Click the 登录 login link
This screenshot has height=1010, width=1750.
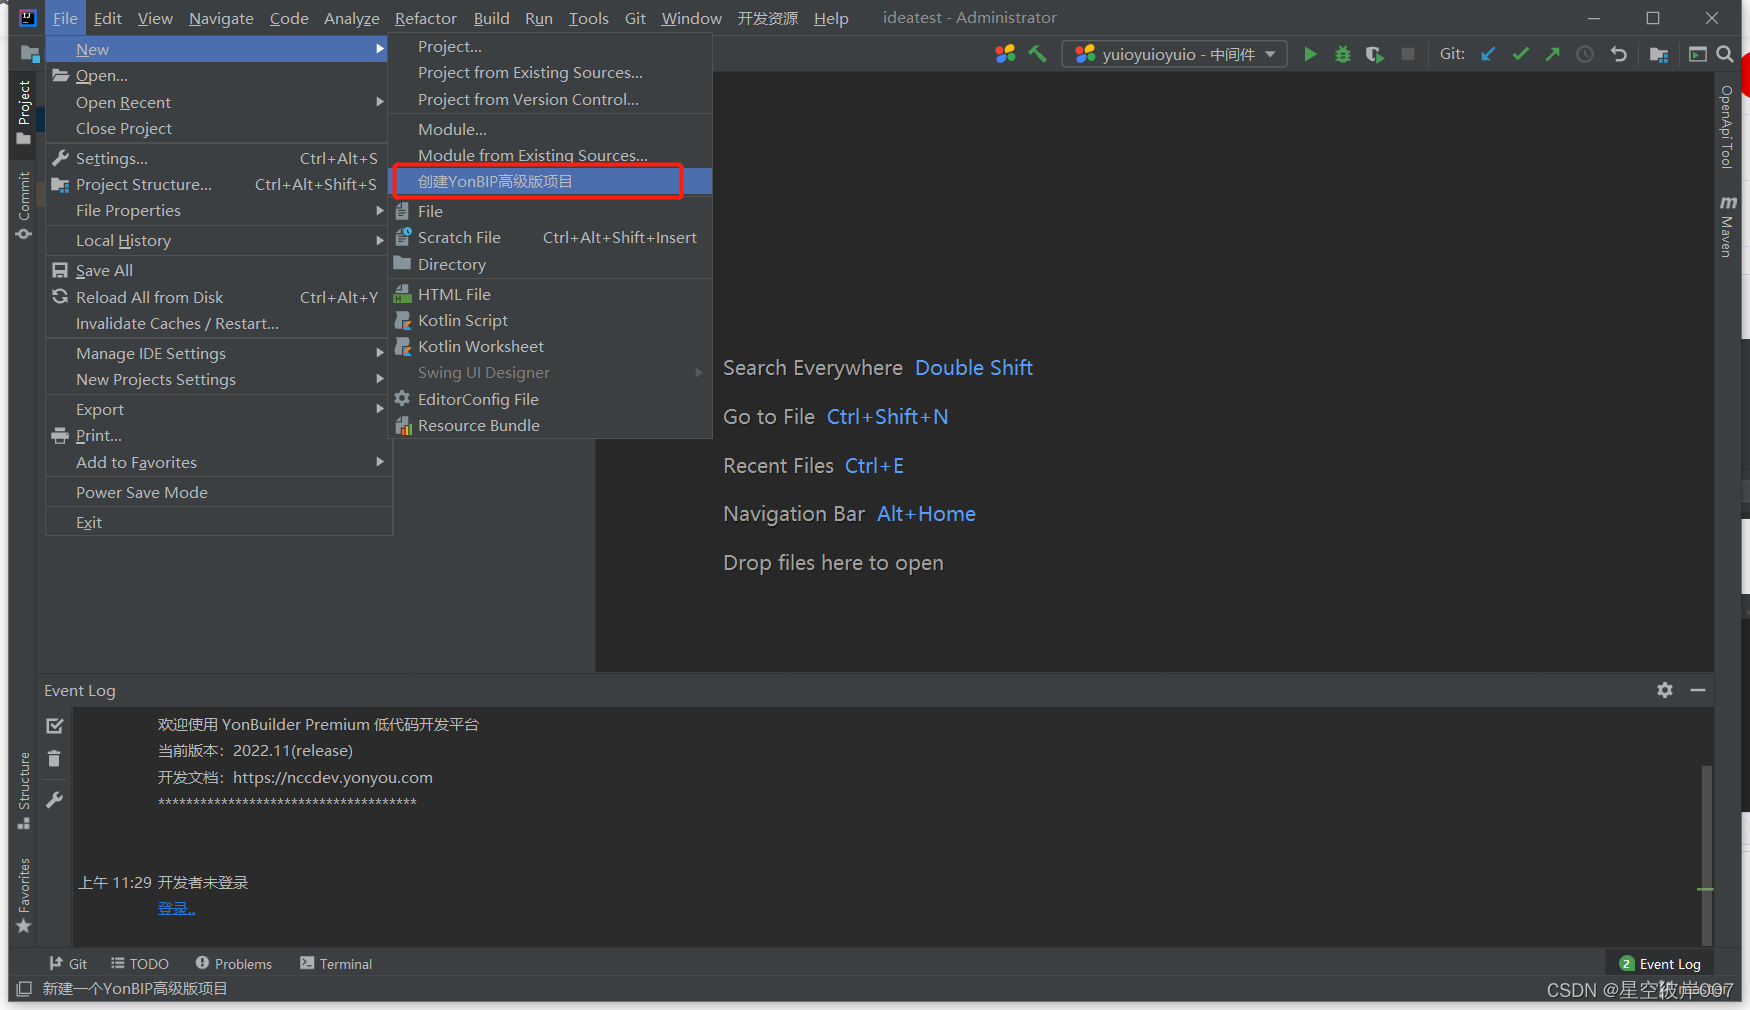(x=176, y=908)
